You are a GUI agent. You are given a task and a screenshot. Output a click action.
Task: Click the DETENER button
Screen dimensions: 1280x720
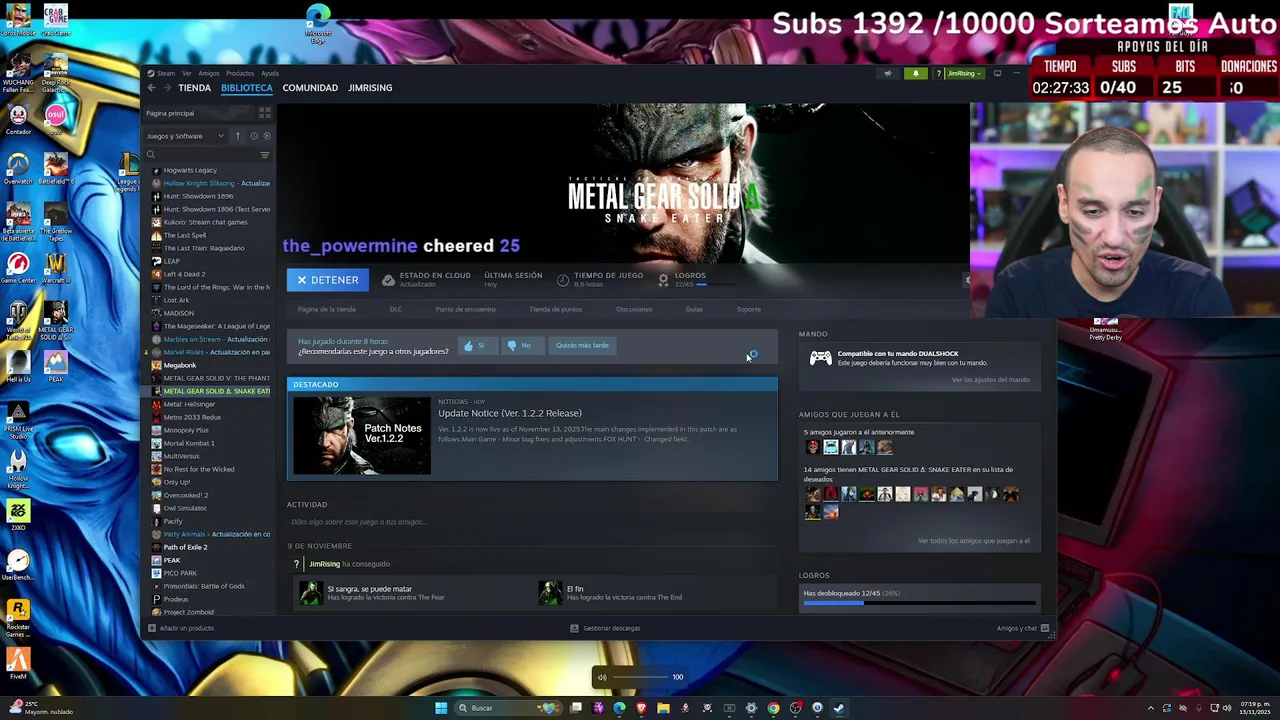pyautogui.click(x=328, y=280)
